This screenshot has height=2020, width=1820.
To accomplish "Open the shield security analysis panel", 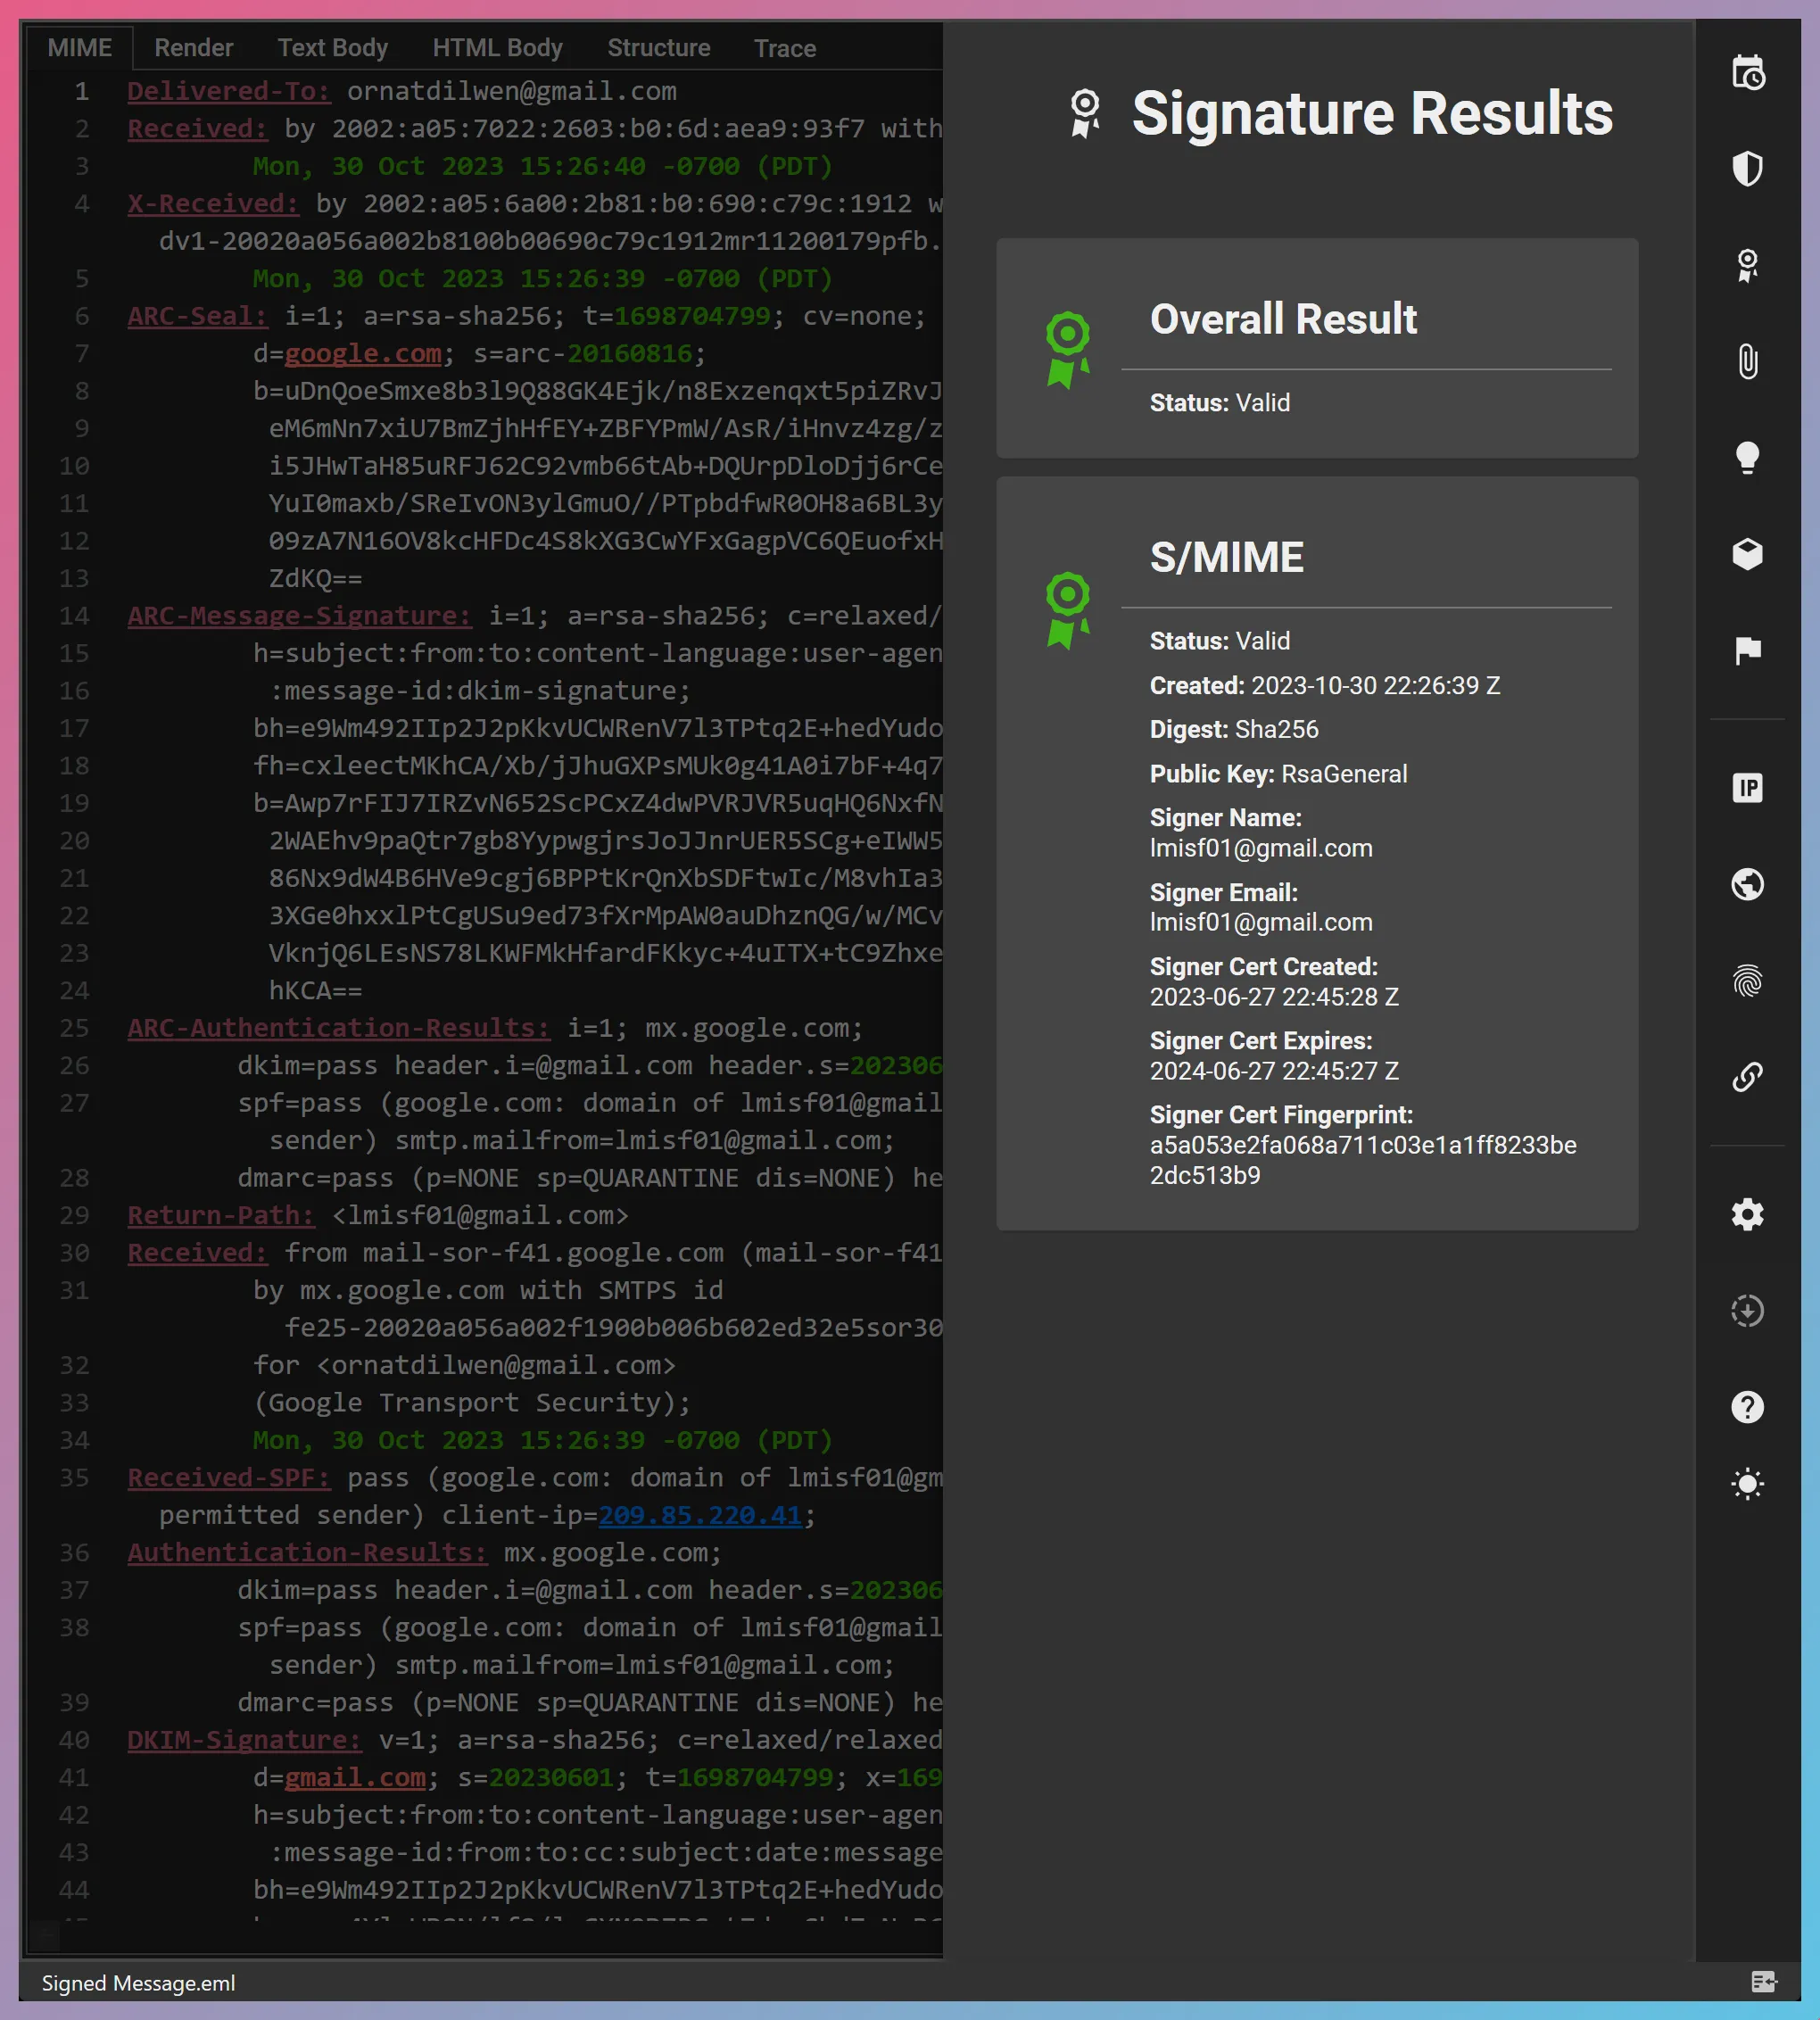I will click(x=1748, y=169).
